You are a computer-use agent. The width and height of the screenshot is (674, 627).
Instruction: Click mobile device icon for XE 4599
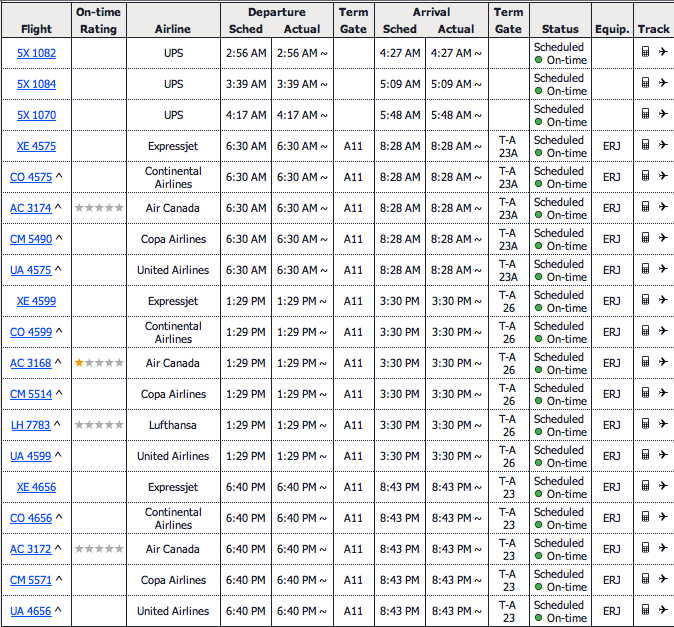pyautogui.click(x=645, y=300)
